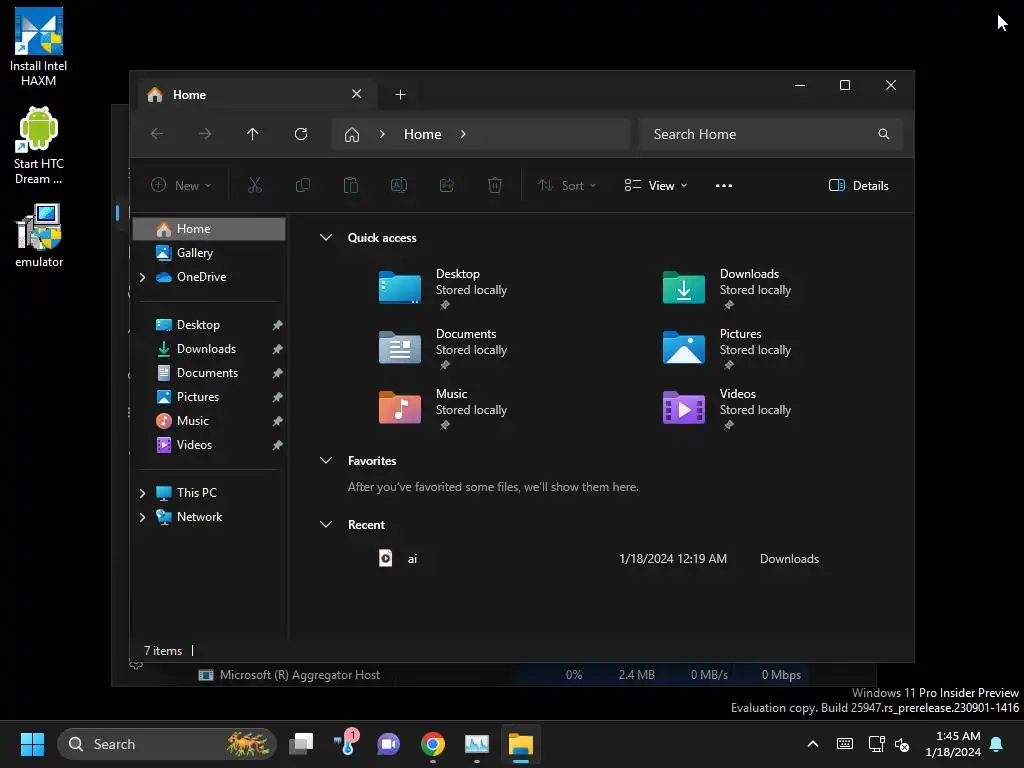
Task: Click the home icon in address bar
Action: (352, 135)
